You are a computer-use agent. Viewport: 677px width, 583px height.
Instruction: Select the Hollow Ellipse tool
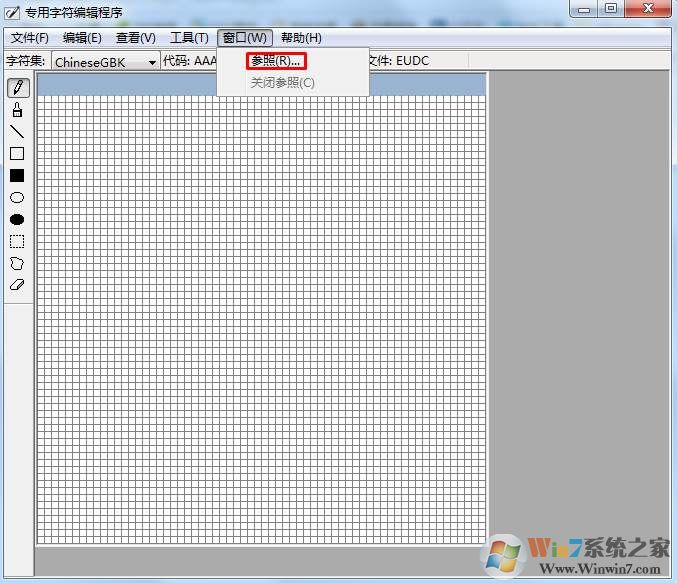pyautogui.click(x=17, y=198)
